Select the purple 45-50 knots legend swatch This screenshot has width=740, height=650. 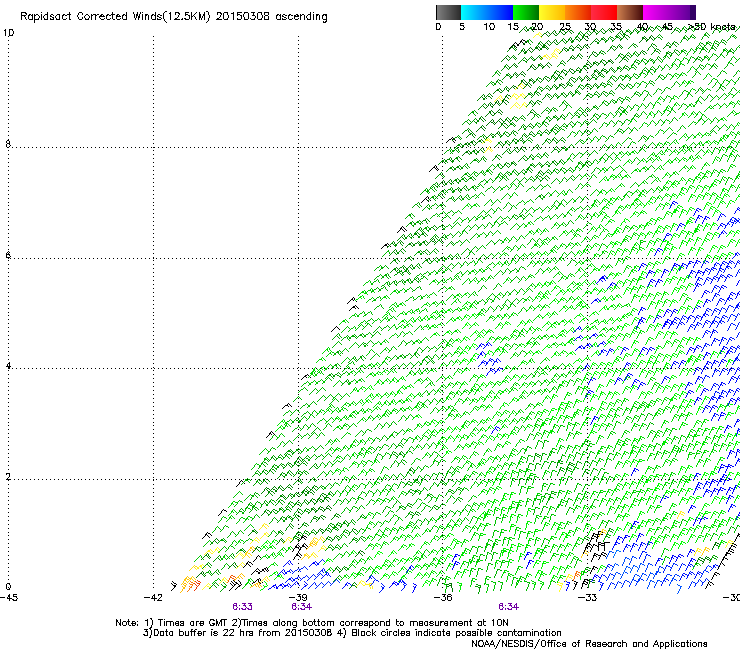tap(682, 12)
